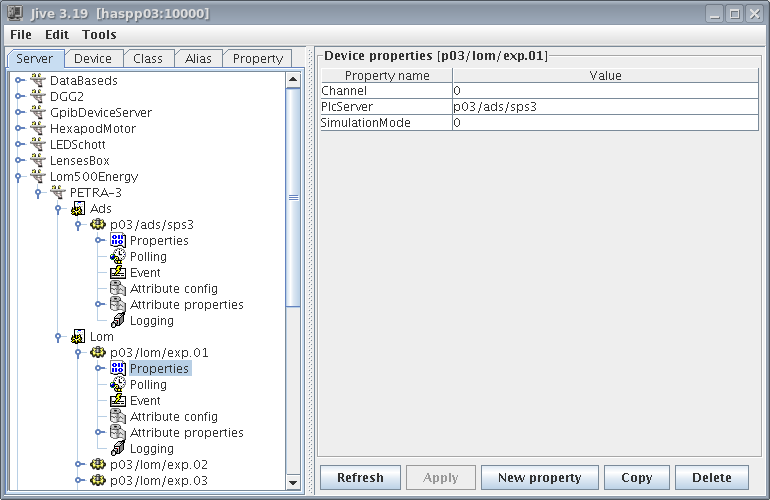Click the LEDSchott server icon

38,144
